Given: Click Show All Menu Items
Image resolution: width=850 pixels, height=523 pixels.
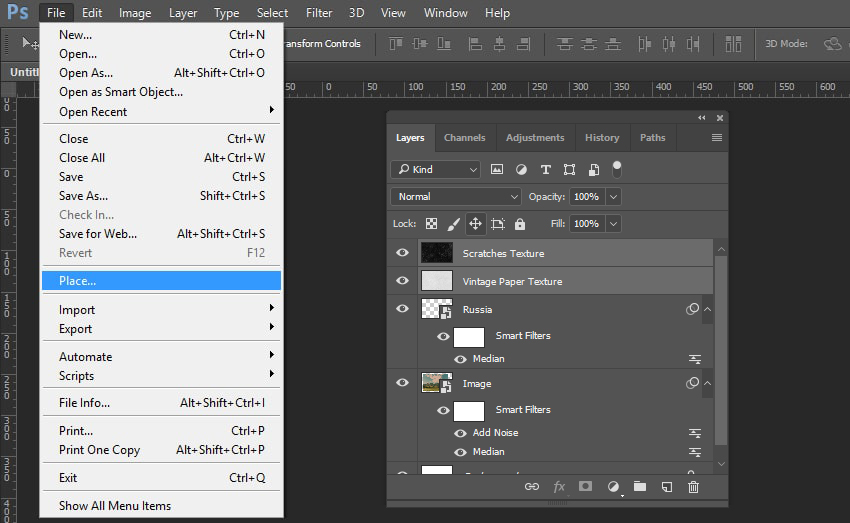Looking at the screenshot, I should click(x=115, y=506).
